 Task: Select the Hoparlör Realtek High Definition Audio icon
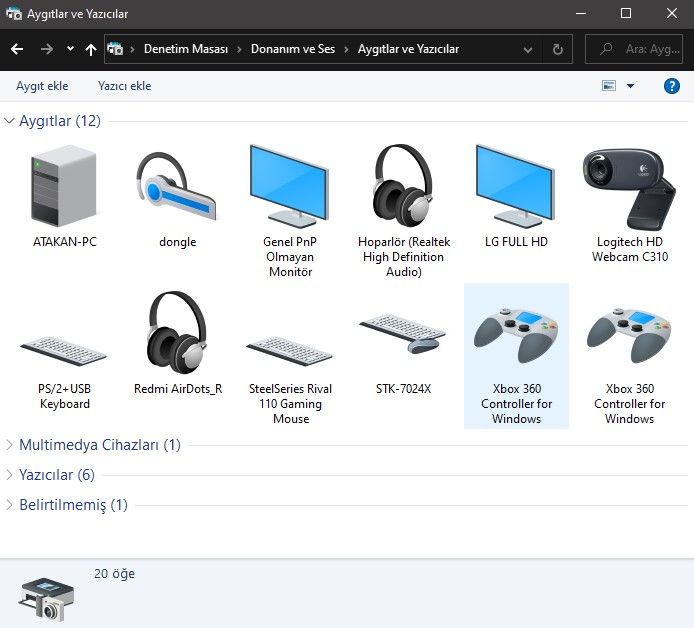coord(403,186)
